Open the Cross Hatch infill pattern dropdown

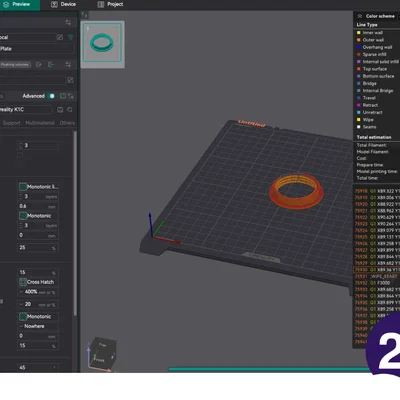pyautogui.click(x=38, y=282)
